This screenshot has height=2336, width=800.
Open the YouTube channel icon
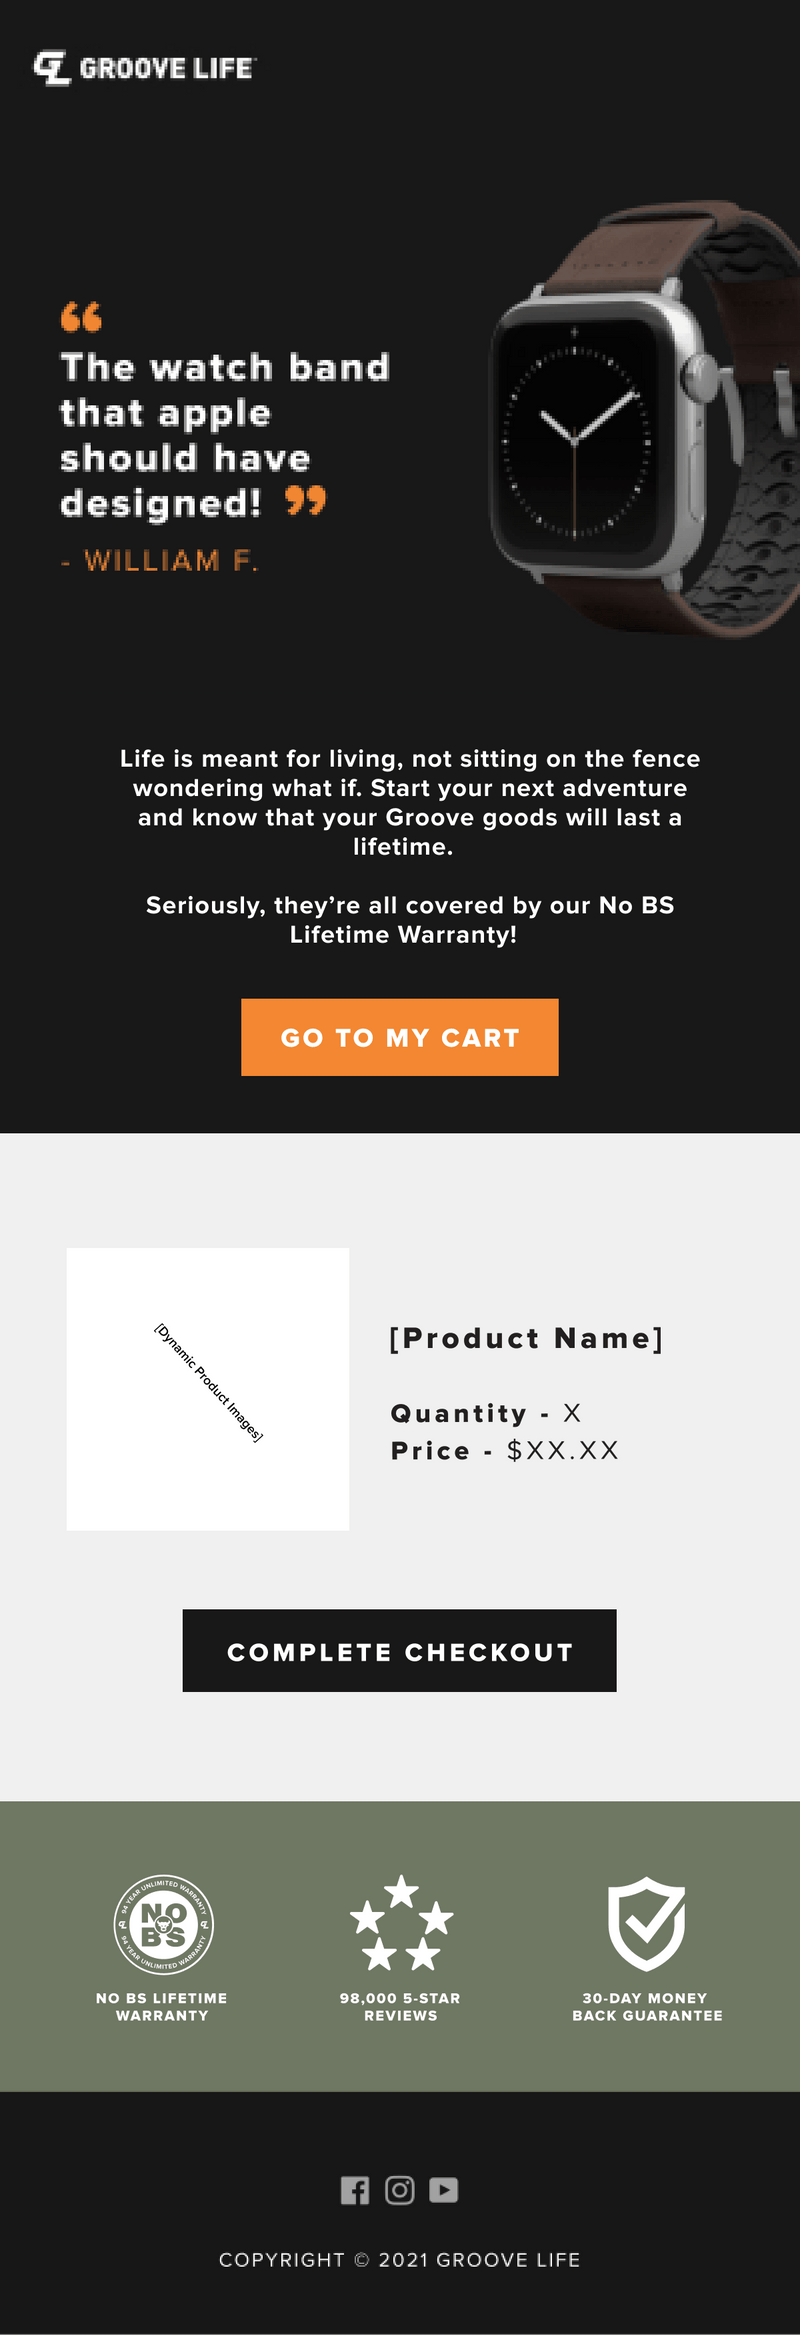pos(444,2190)
